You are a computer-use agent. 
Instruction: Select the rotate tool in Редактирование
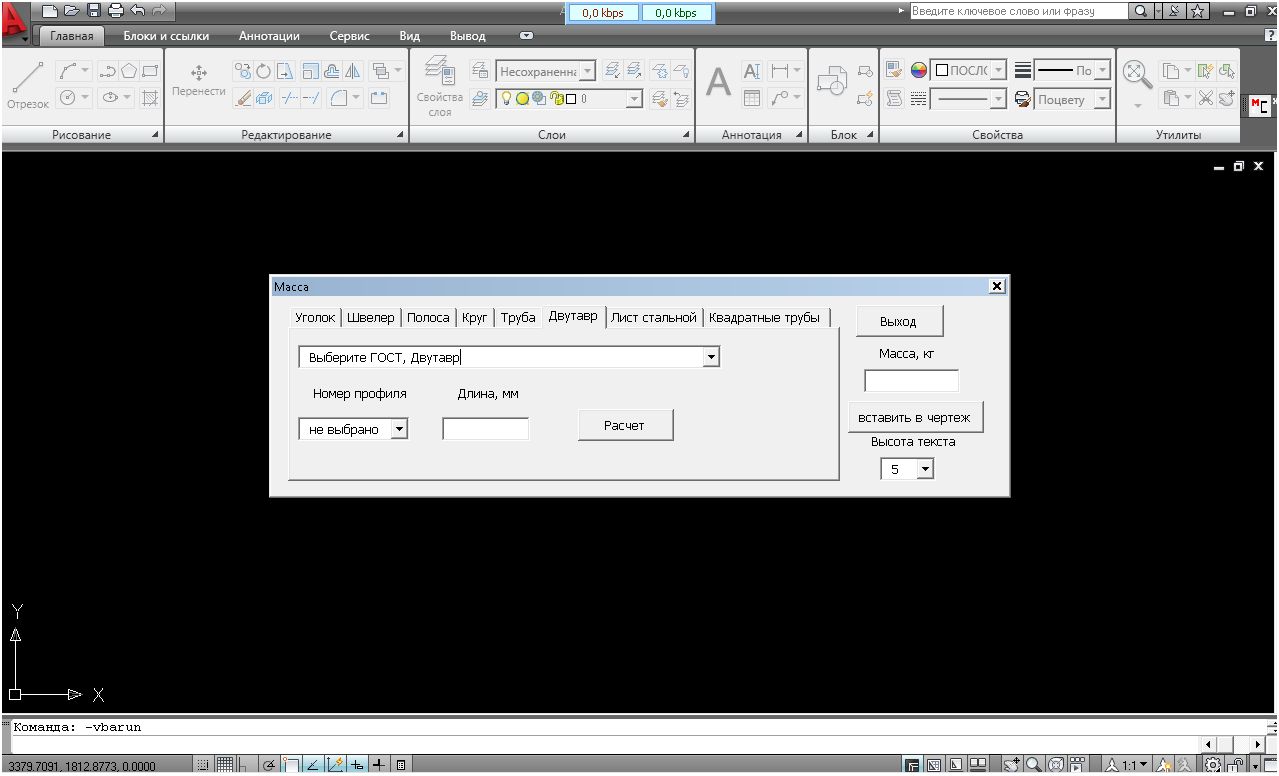(x=264, y=71)
